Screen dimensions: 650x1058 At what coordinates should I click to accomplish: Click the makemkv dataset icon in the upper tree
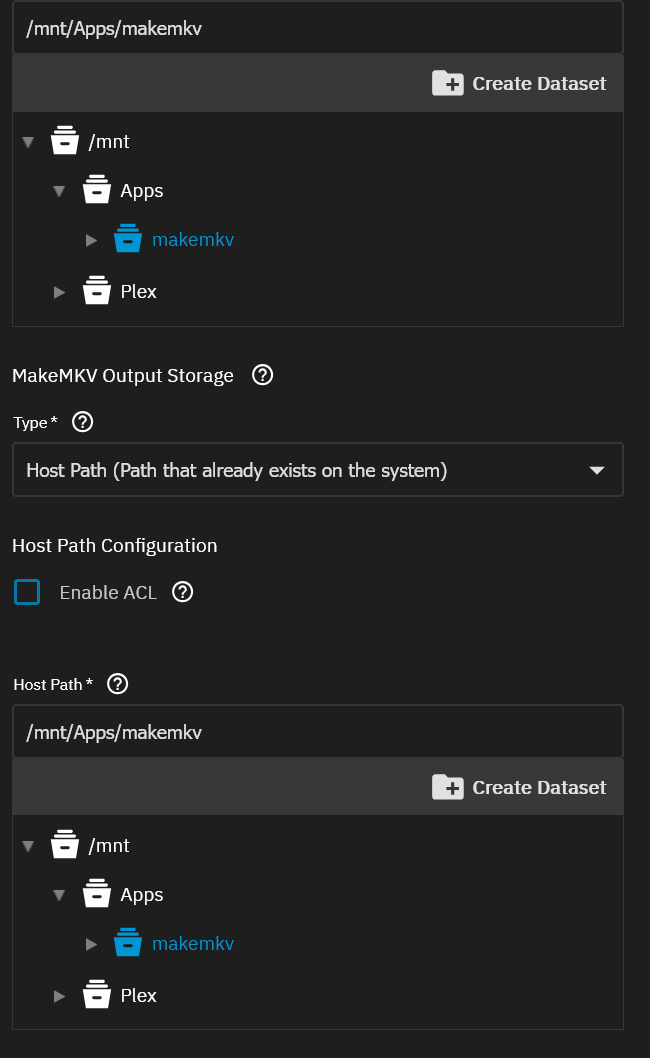128,240
